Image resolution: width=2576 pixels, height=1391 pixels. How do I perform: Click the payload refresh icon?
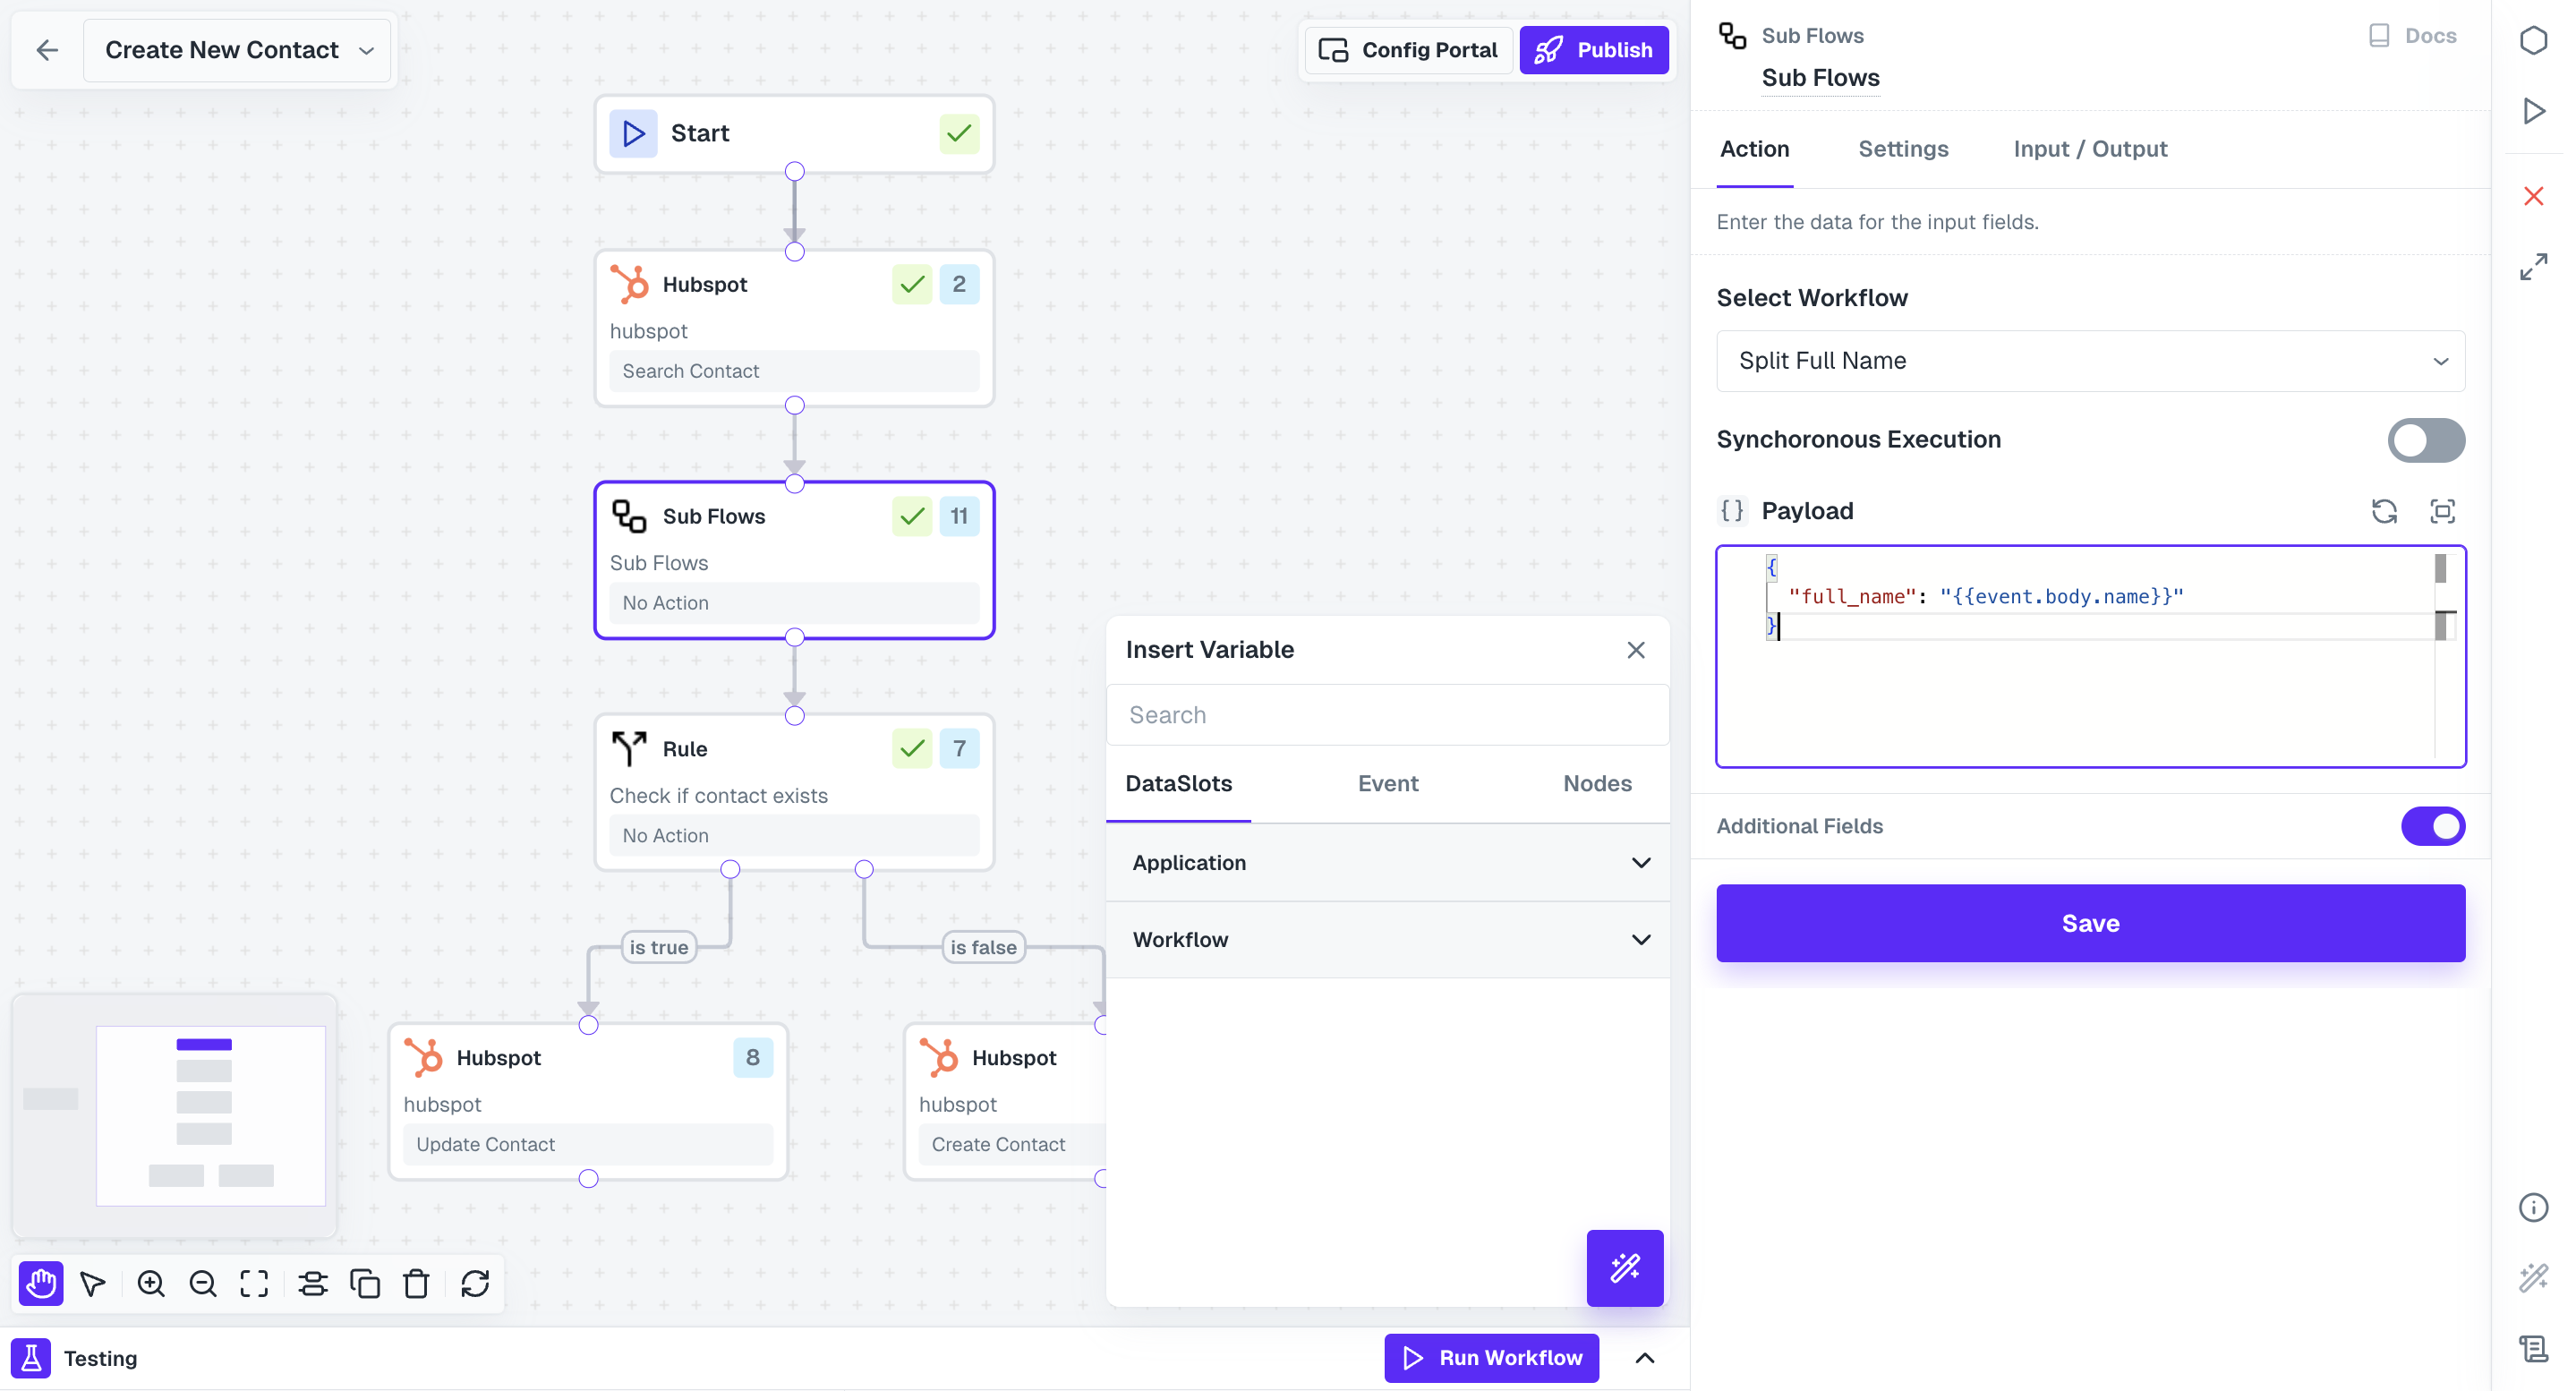2384,511
